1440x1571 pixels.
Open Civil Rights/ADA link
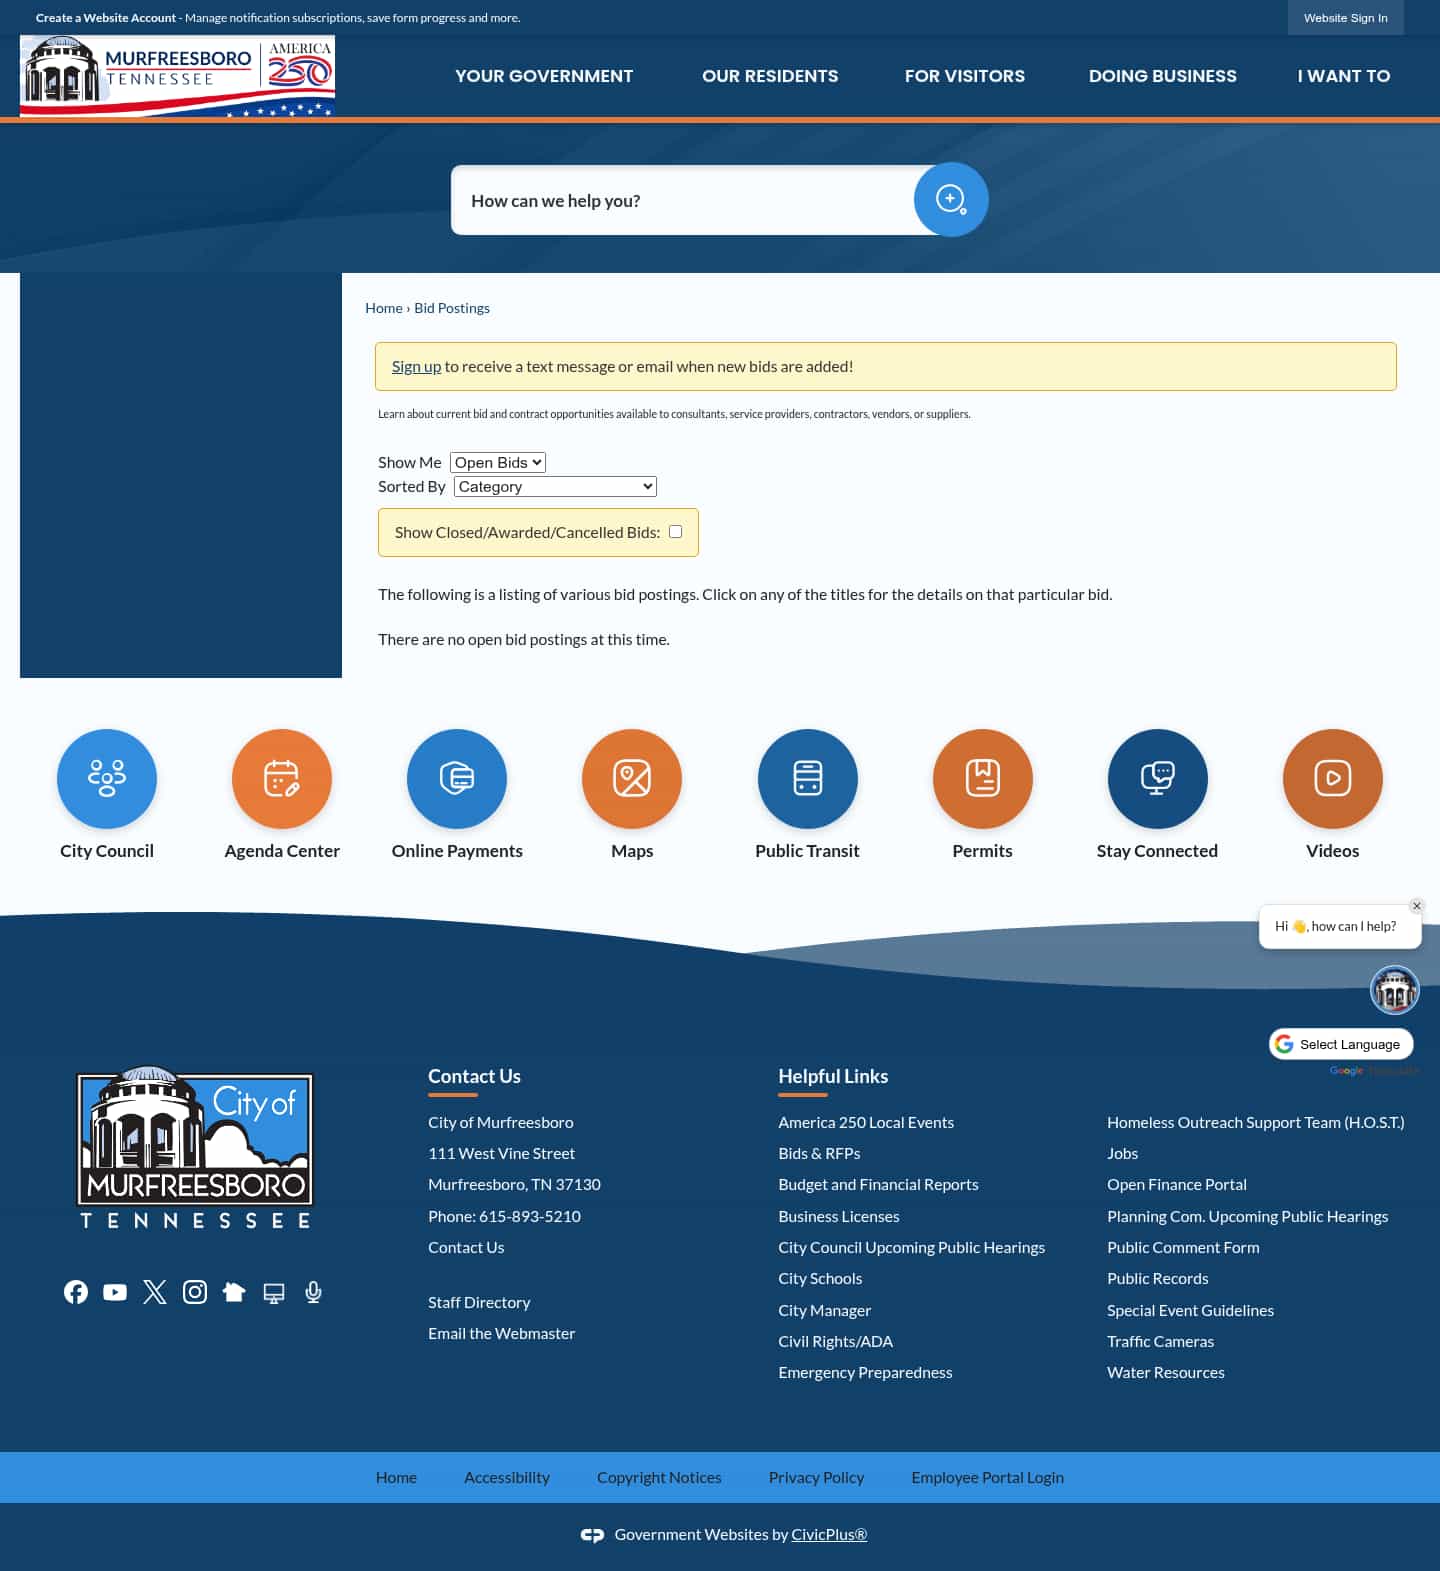(x=836, y=1341)
